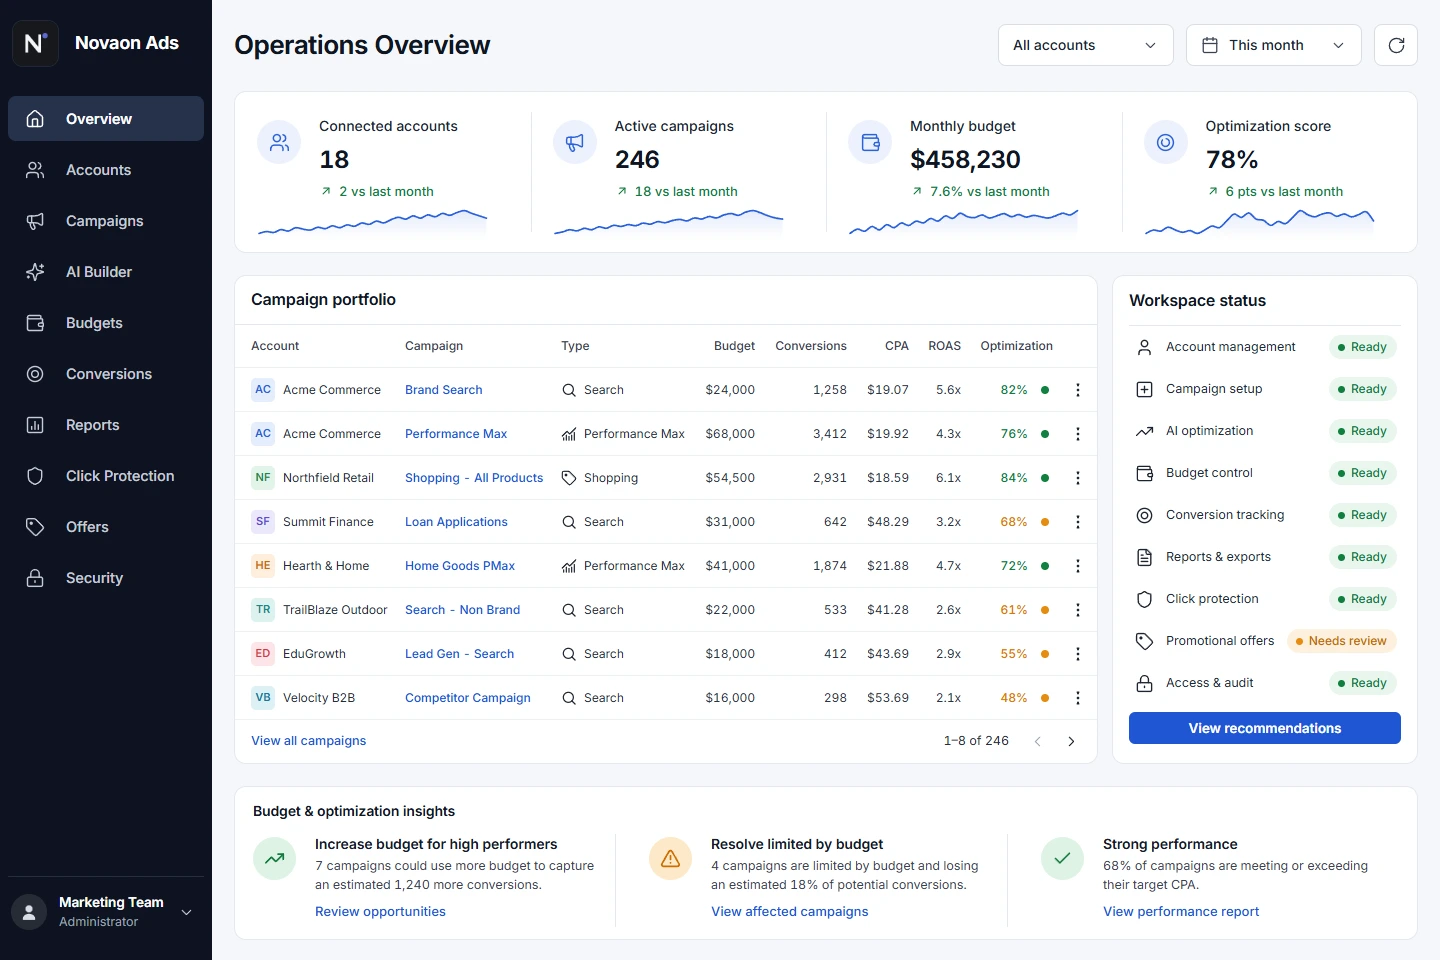The image size is (1440, 960).
Task: Open row actions for Brand Search campaign
Action: point(1078,390)
